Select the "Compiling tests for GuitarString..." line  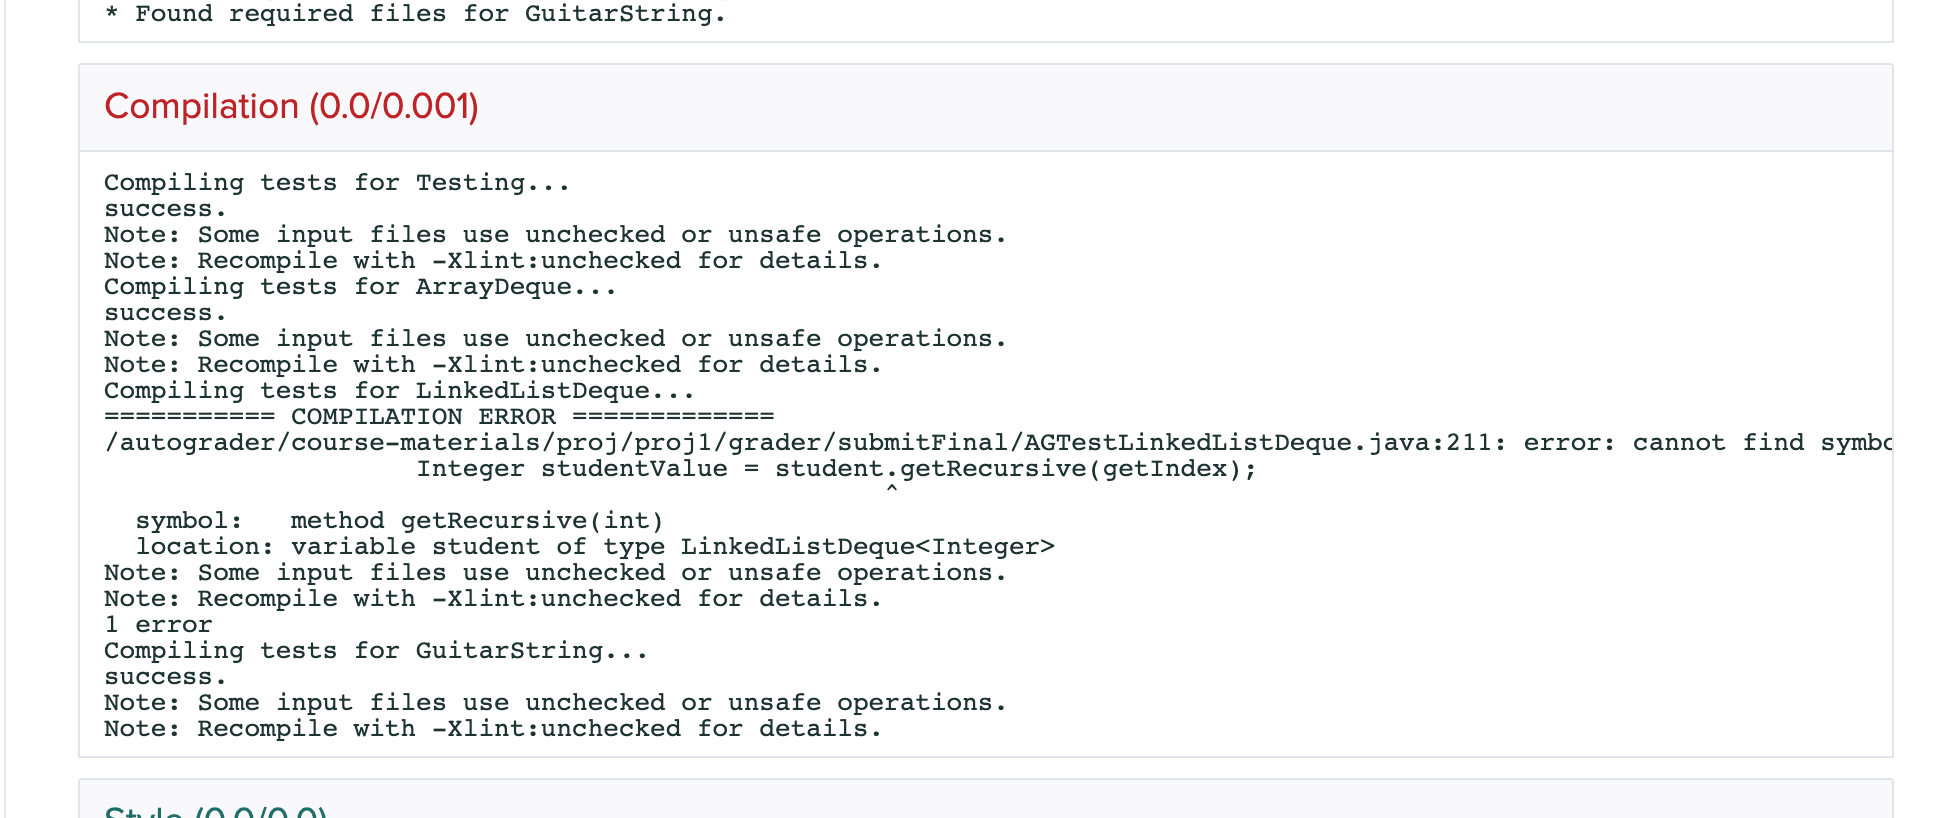[x=376, y=651]
